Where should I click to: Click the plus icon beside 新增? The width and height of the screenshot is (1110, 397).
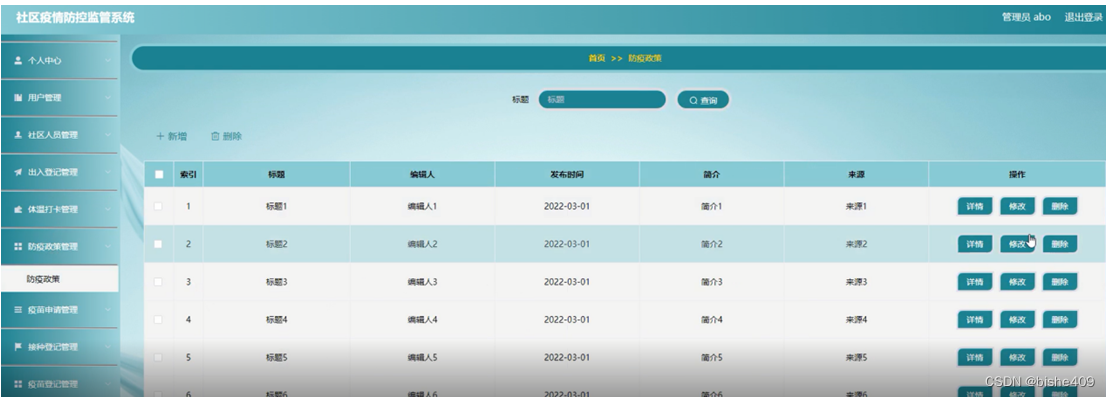pos(160,137)
